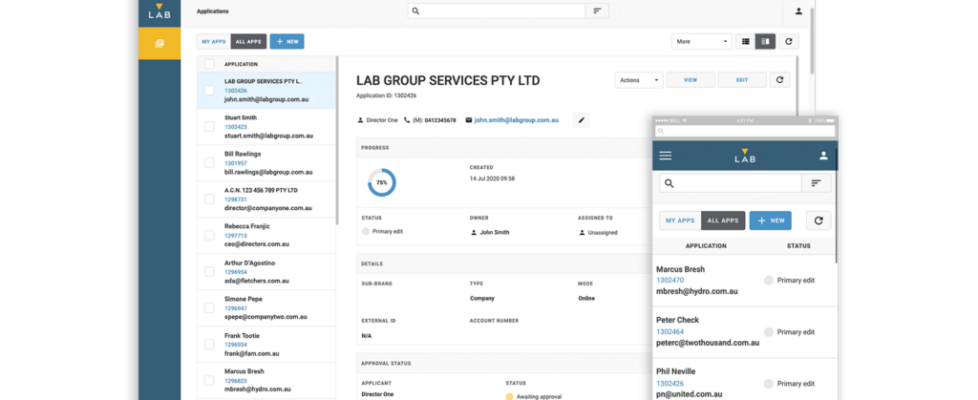Expand the Actions dropdown
The height and width of the screenshot is (400, 978).
(639, 80)
